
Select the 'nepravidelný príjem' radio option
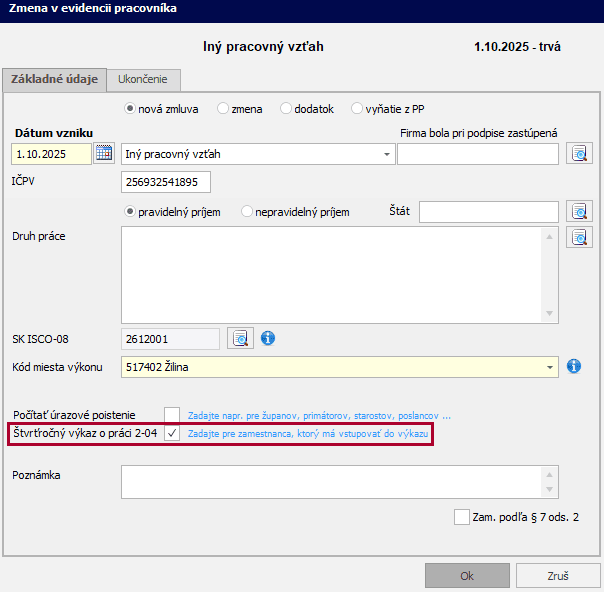pos(248,212)
